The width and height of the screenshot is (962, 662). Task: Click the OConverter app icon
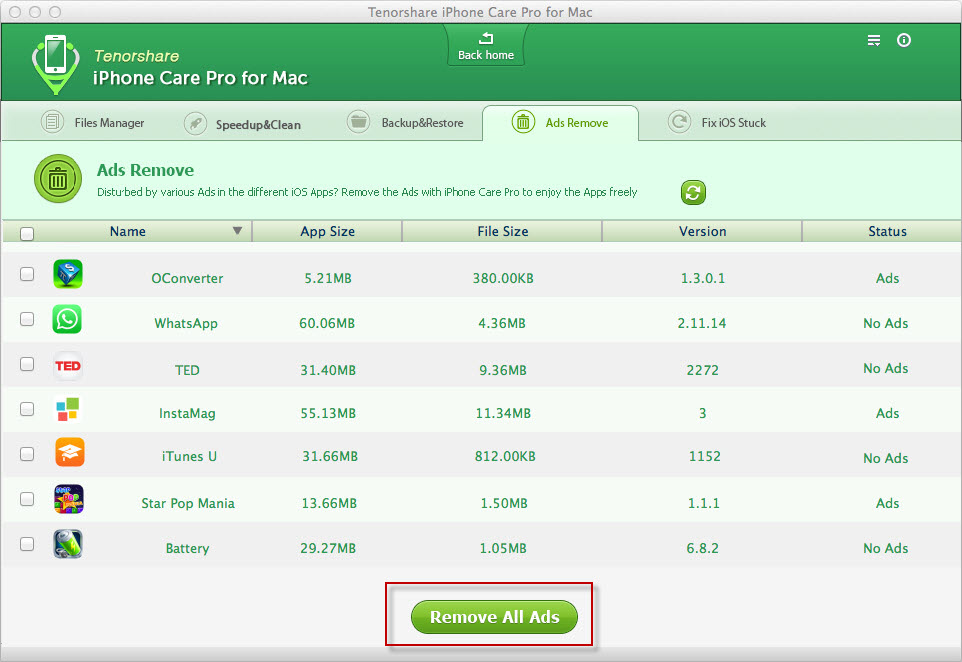(68, 275)
